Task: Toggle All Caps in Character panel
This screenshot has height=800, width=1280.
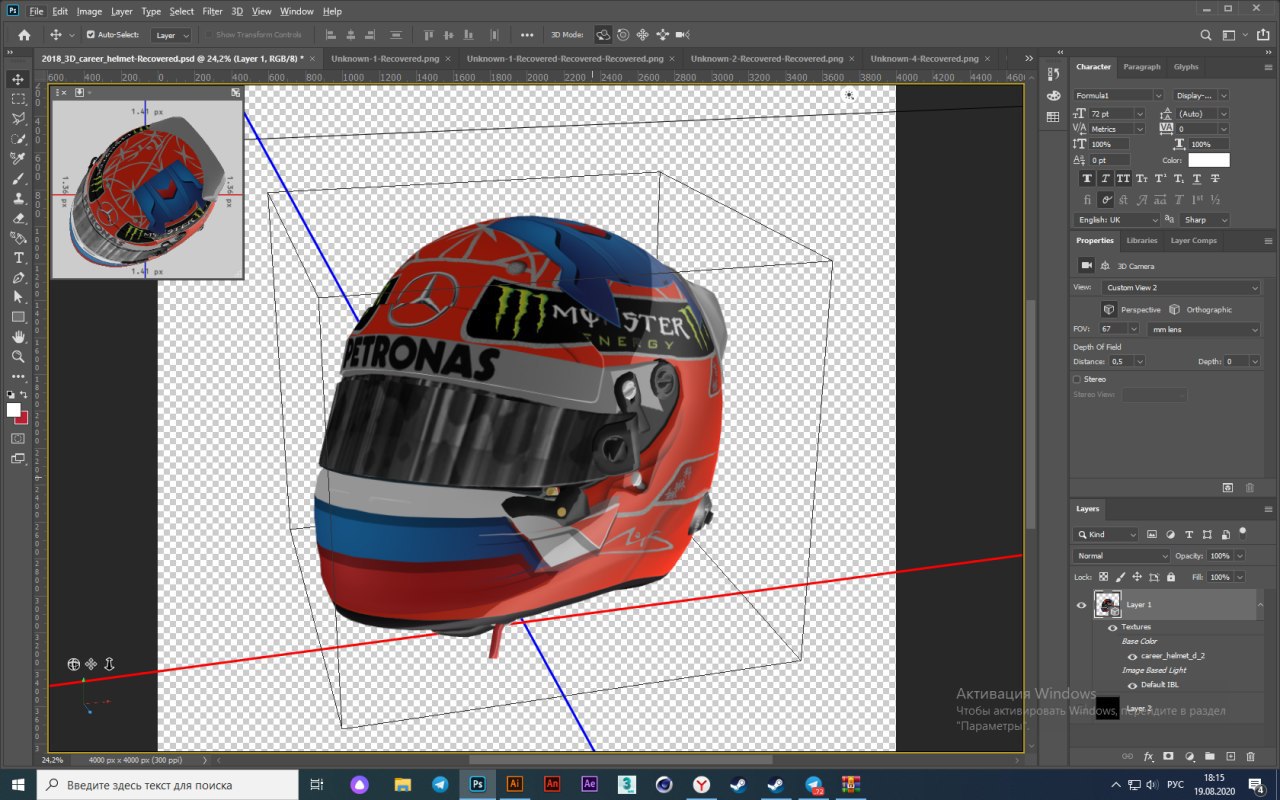Action: click(x=1124, y=178)
